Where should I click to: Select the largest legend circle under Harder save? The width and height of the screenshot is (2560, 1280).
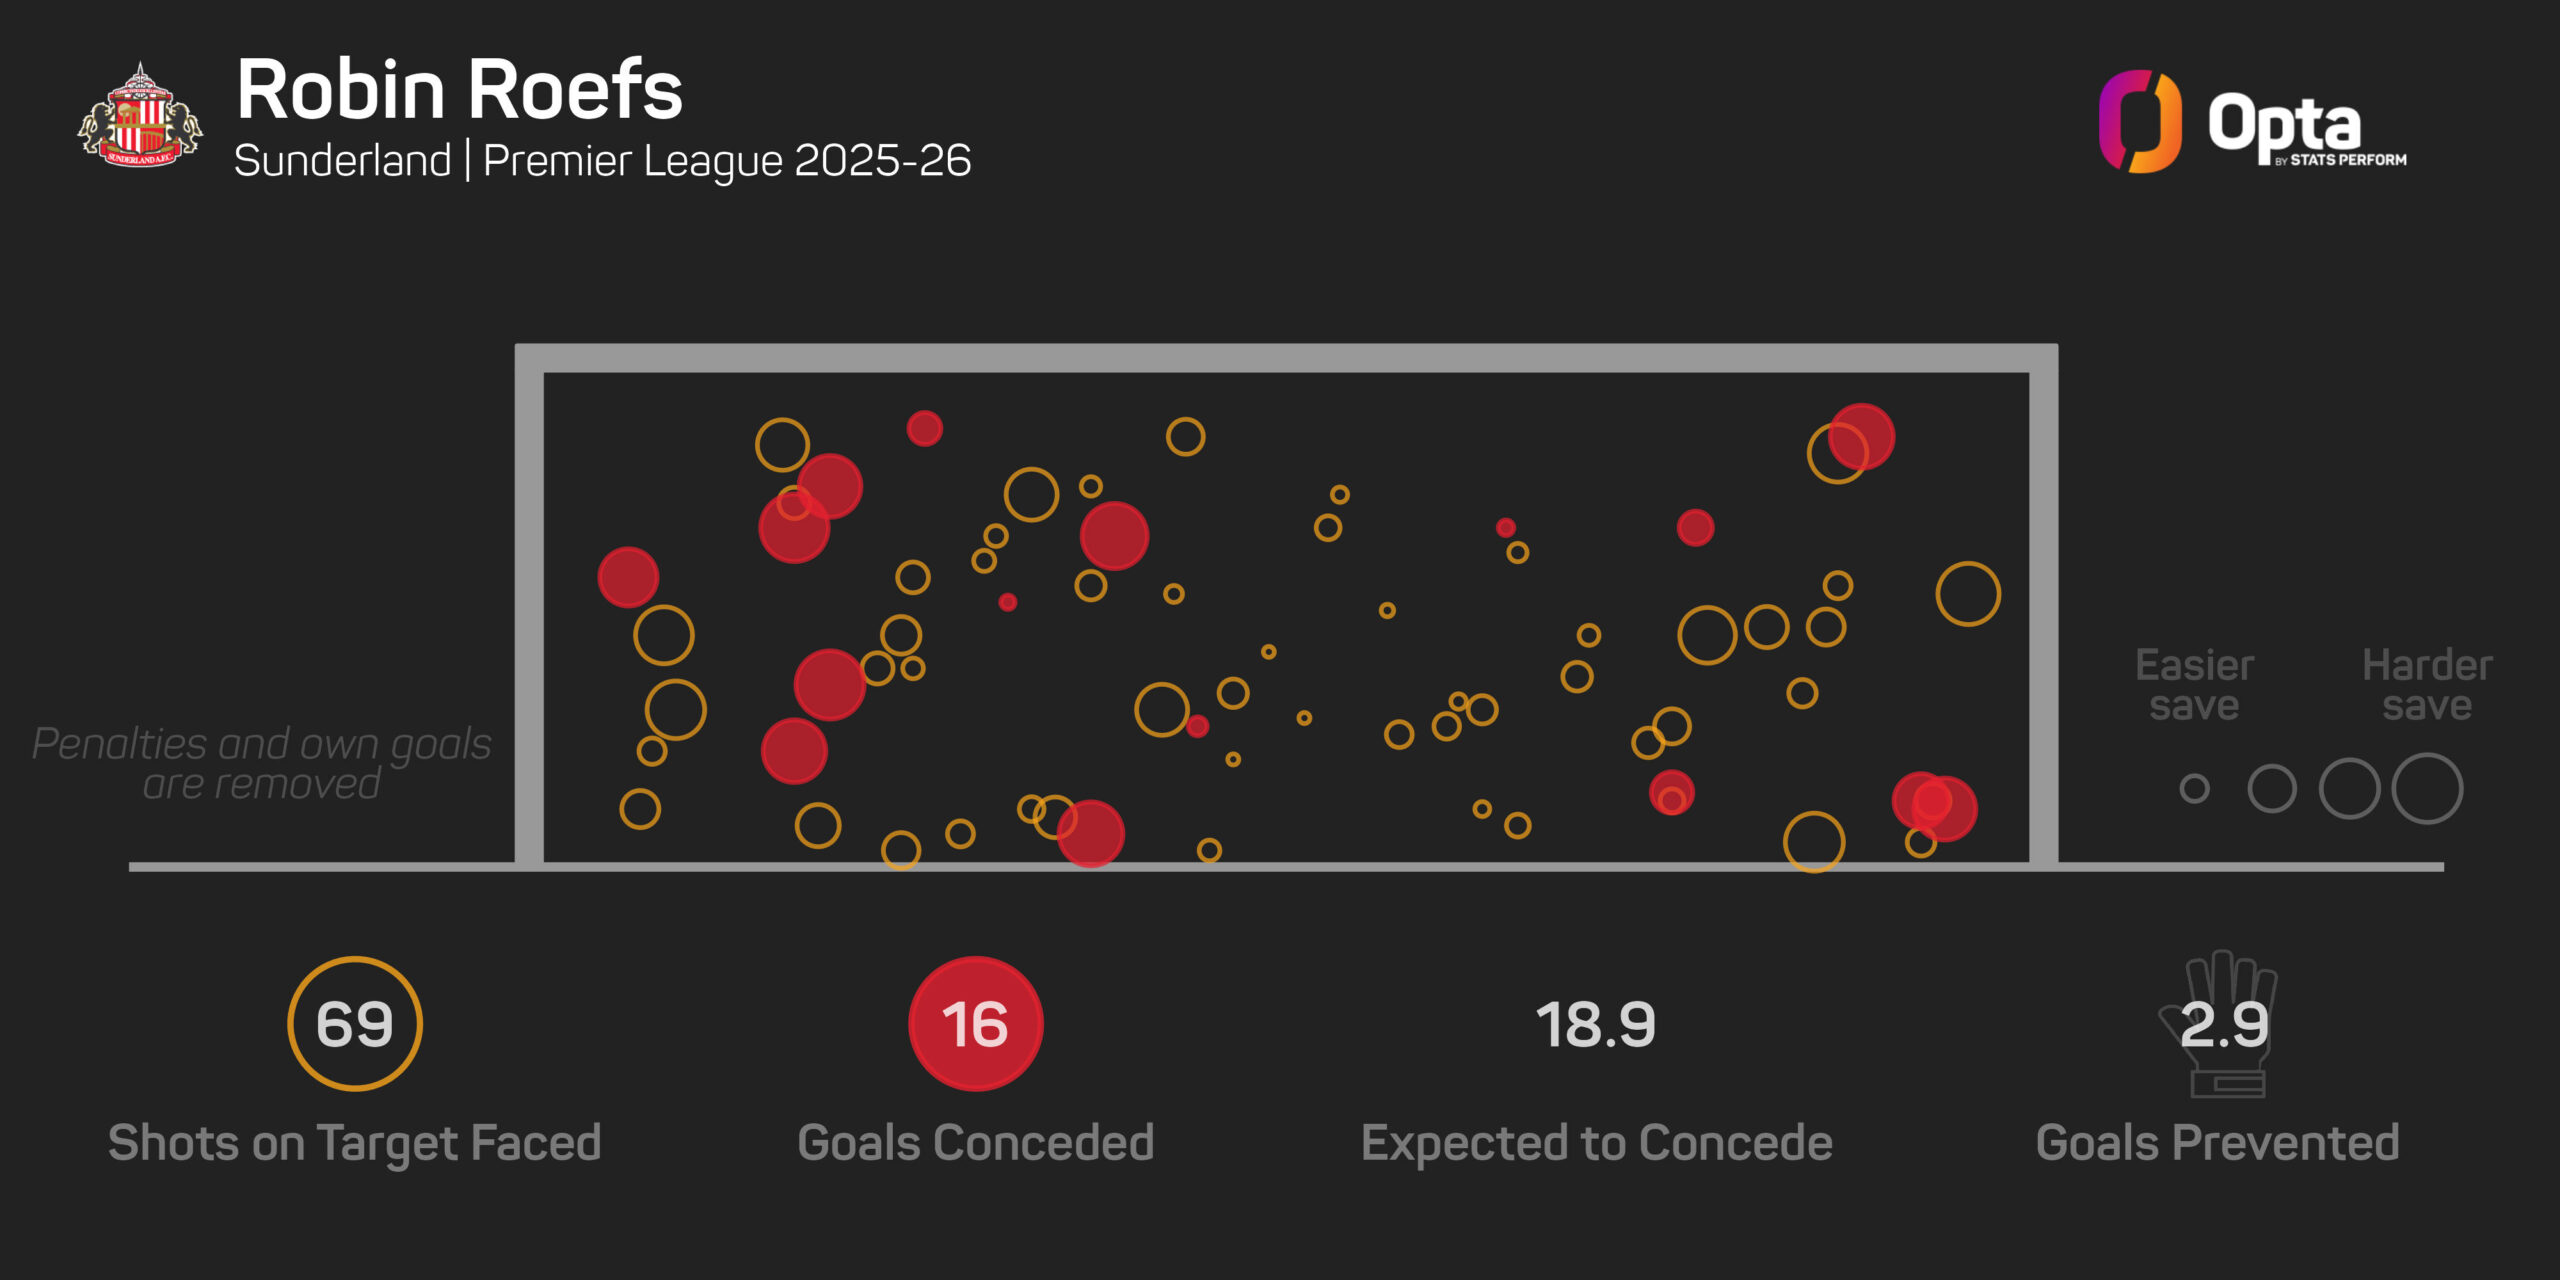click(x=2427, y=789)
